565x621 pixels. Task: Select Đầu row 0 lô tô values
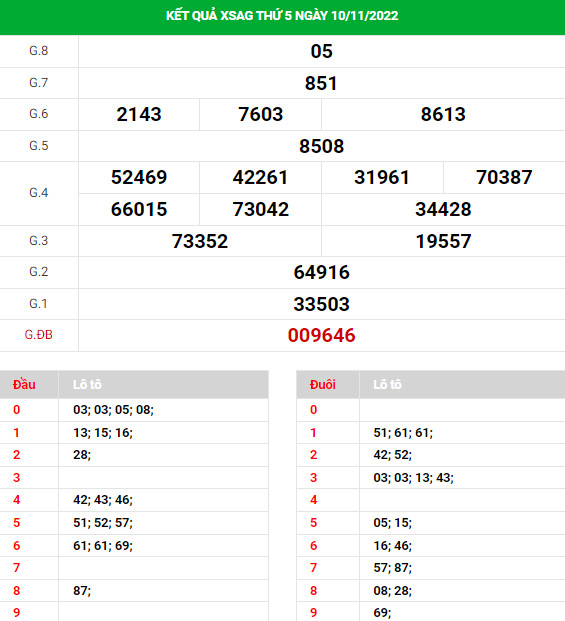coord(113,410)
